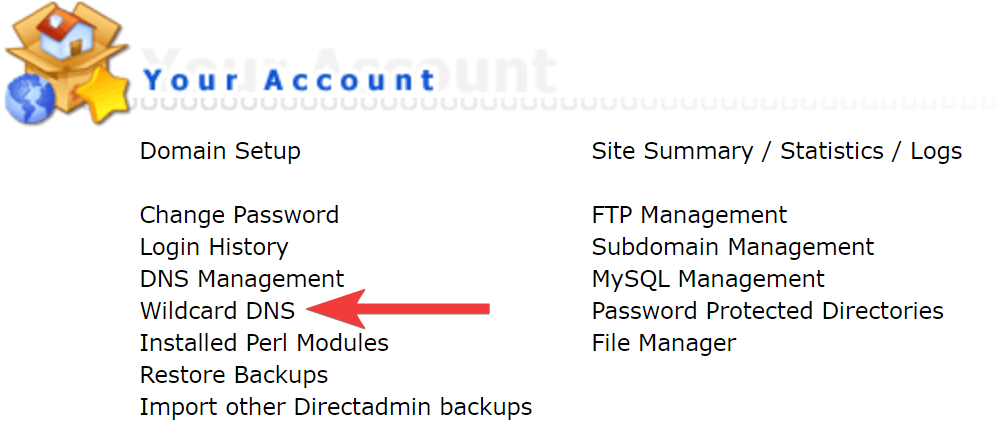Screen dimensions: 1005x433
Task: Open Password Protected Directories
Action: tap(767, 311)
